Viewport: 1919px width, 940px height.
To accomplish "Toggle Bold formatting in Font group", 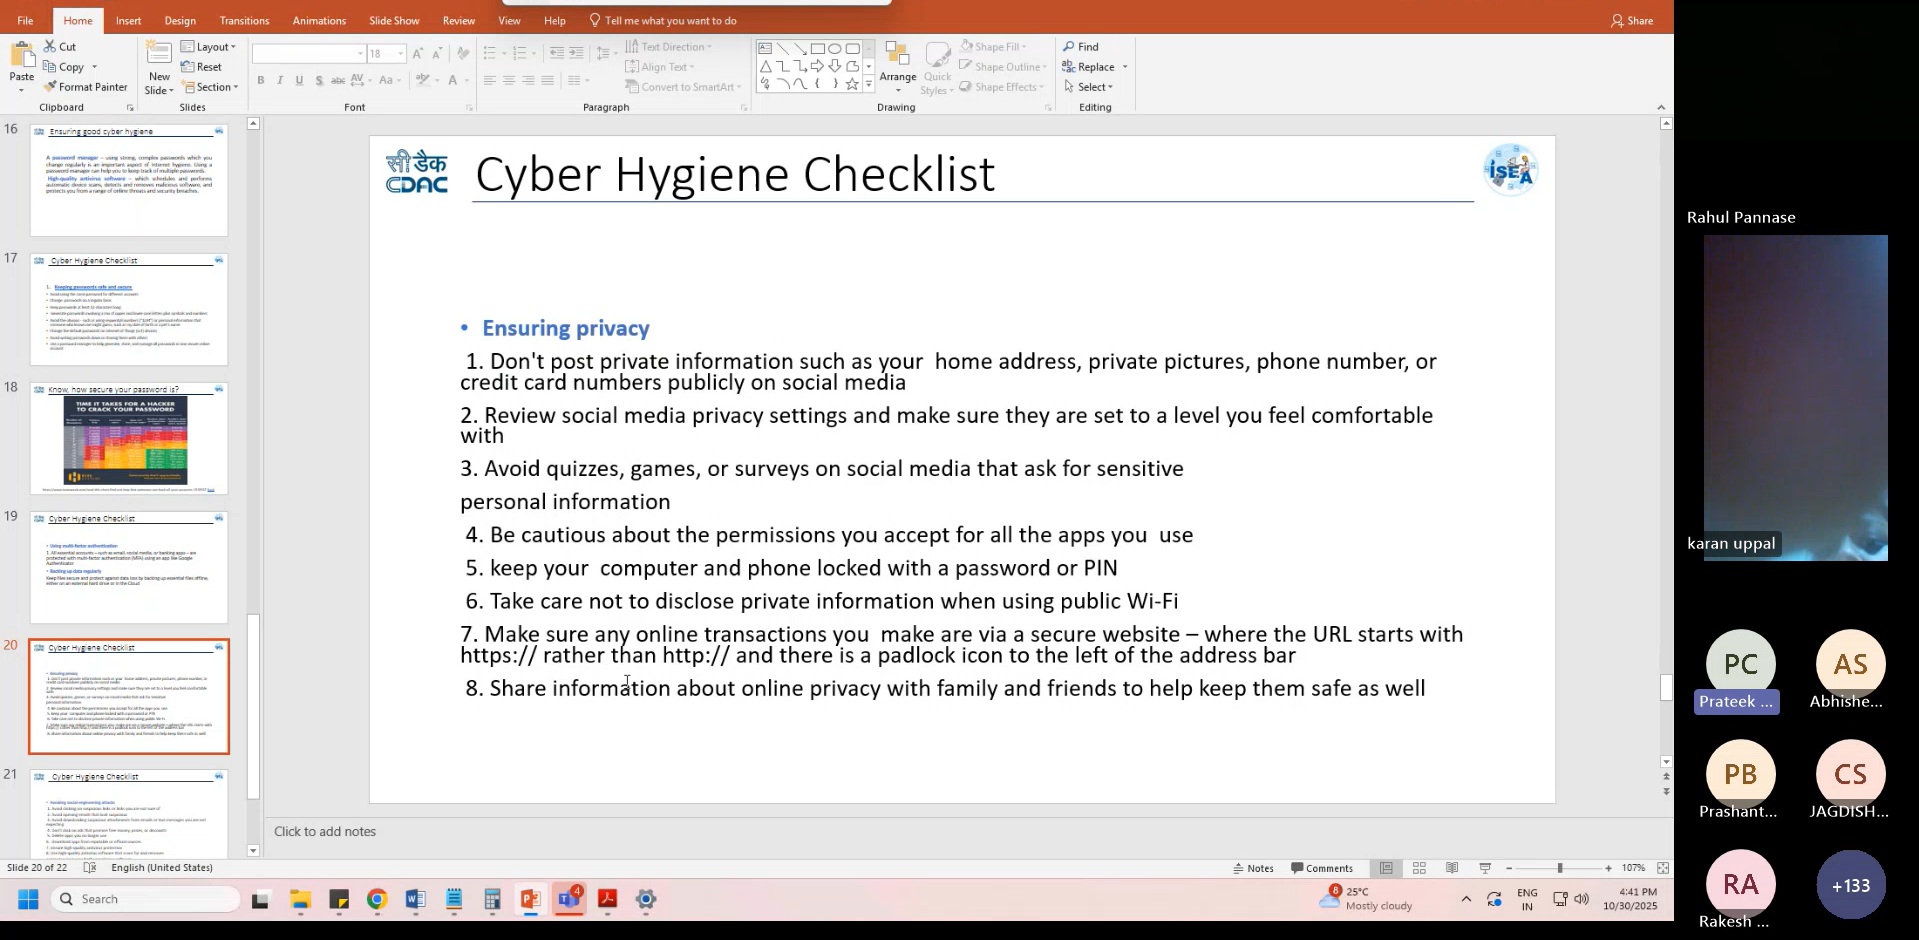I will 261,81.
